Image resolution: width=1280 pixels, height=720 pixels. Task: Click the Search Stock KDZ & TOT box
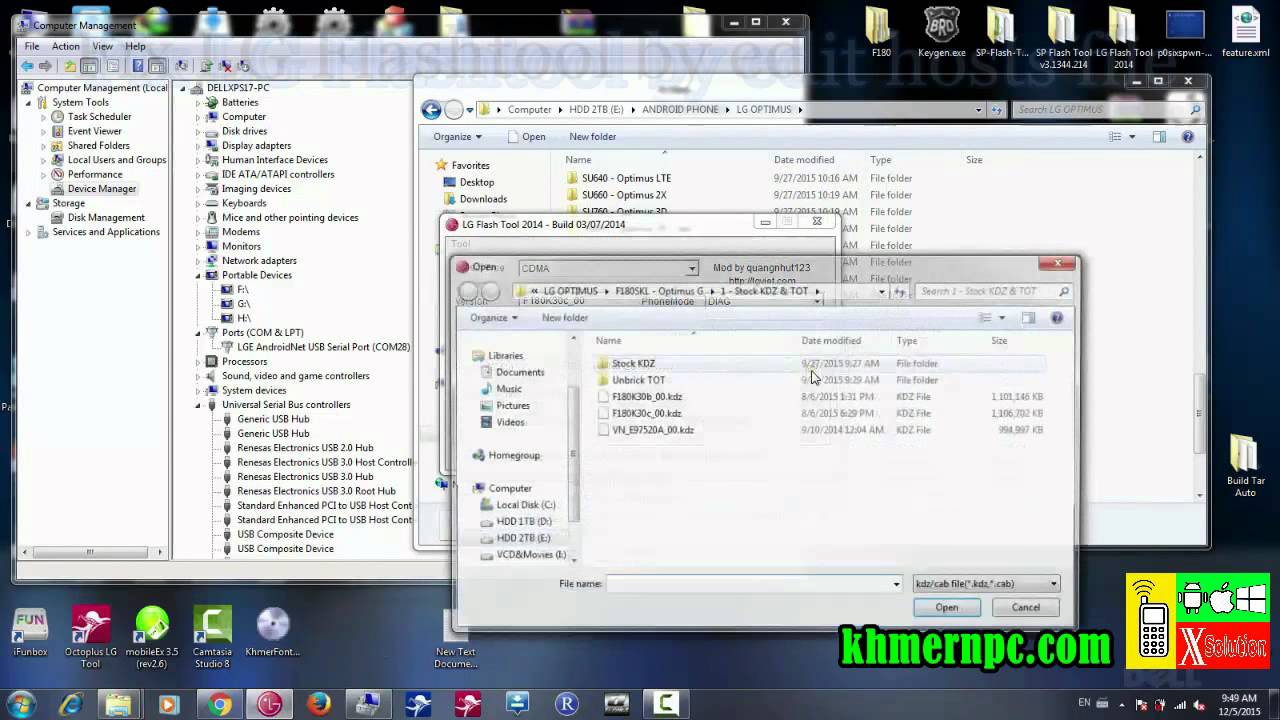click(993, 292)
